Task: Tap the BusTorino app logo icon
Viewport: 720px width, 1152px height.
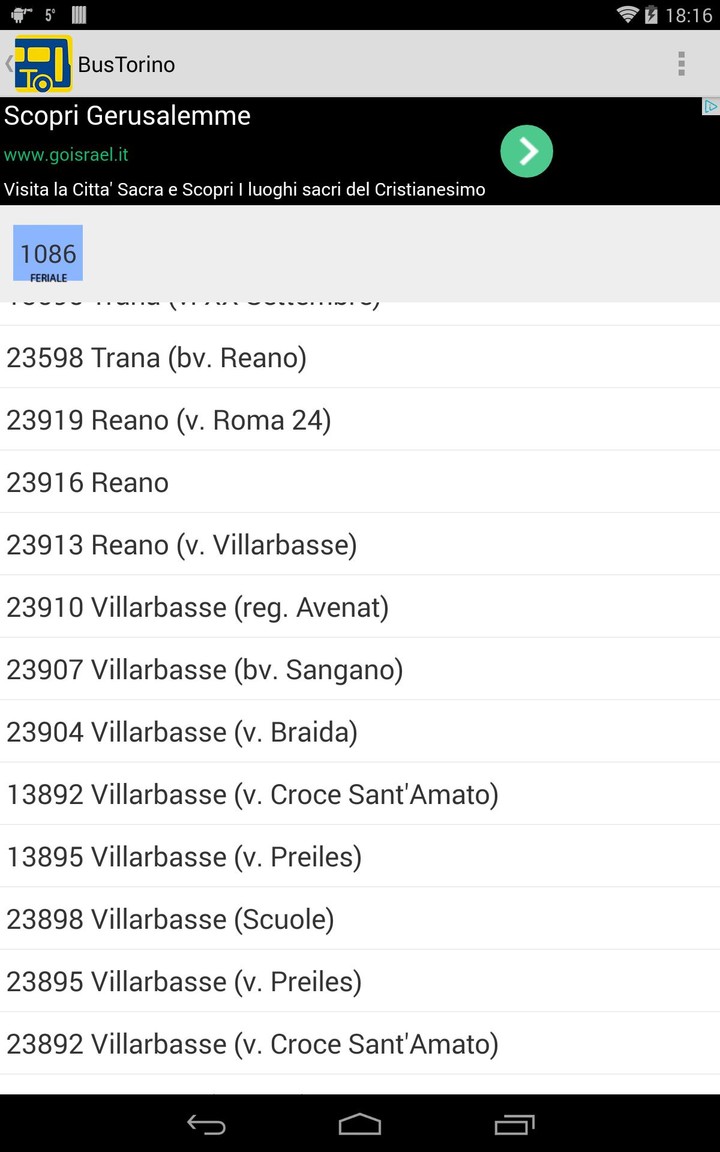Action: pyautogui.click(x=43, y=64)
